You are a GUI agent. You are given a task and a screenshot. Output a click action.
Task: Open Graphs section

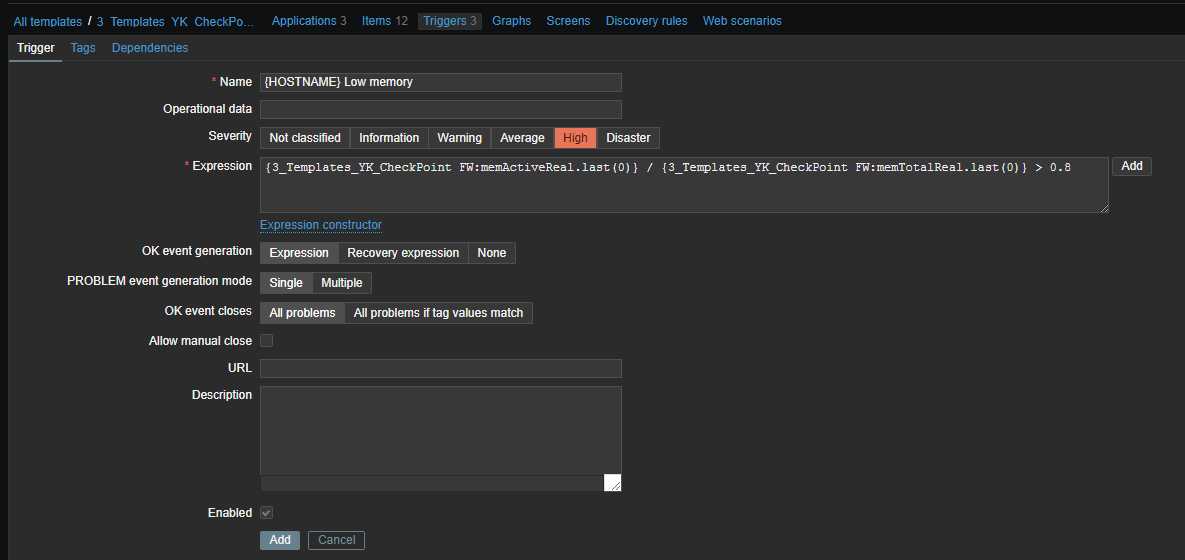[x=512, y=20]
